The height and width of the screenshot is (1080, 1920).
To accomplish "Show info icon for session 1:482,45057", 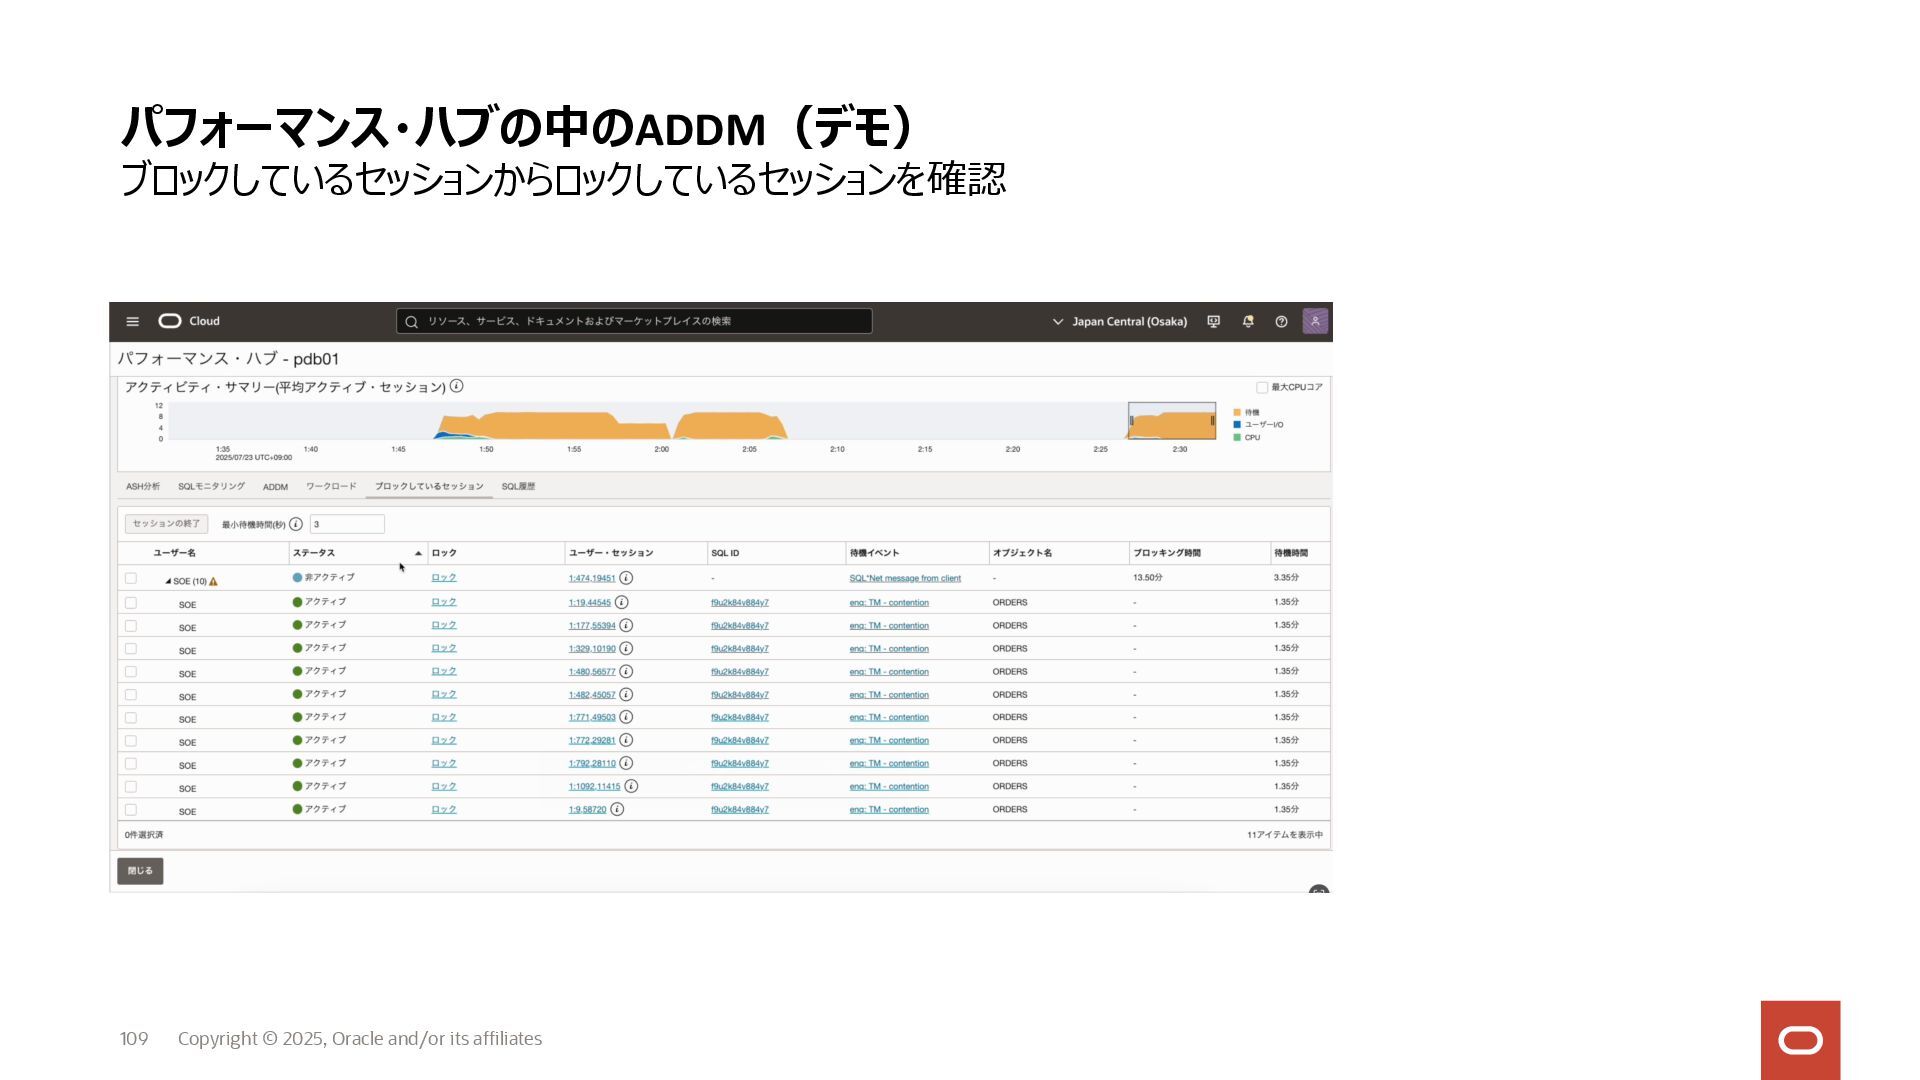I will (626, 694).
